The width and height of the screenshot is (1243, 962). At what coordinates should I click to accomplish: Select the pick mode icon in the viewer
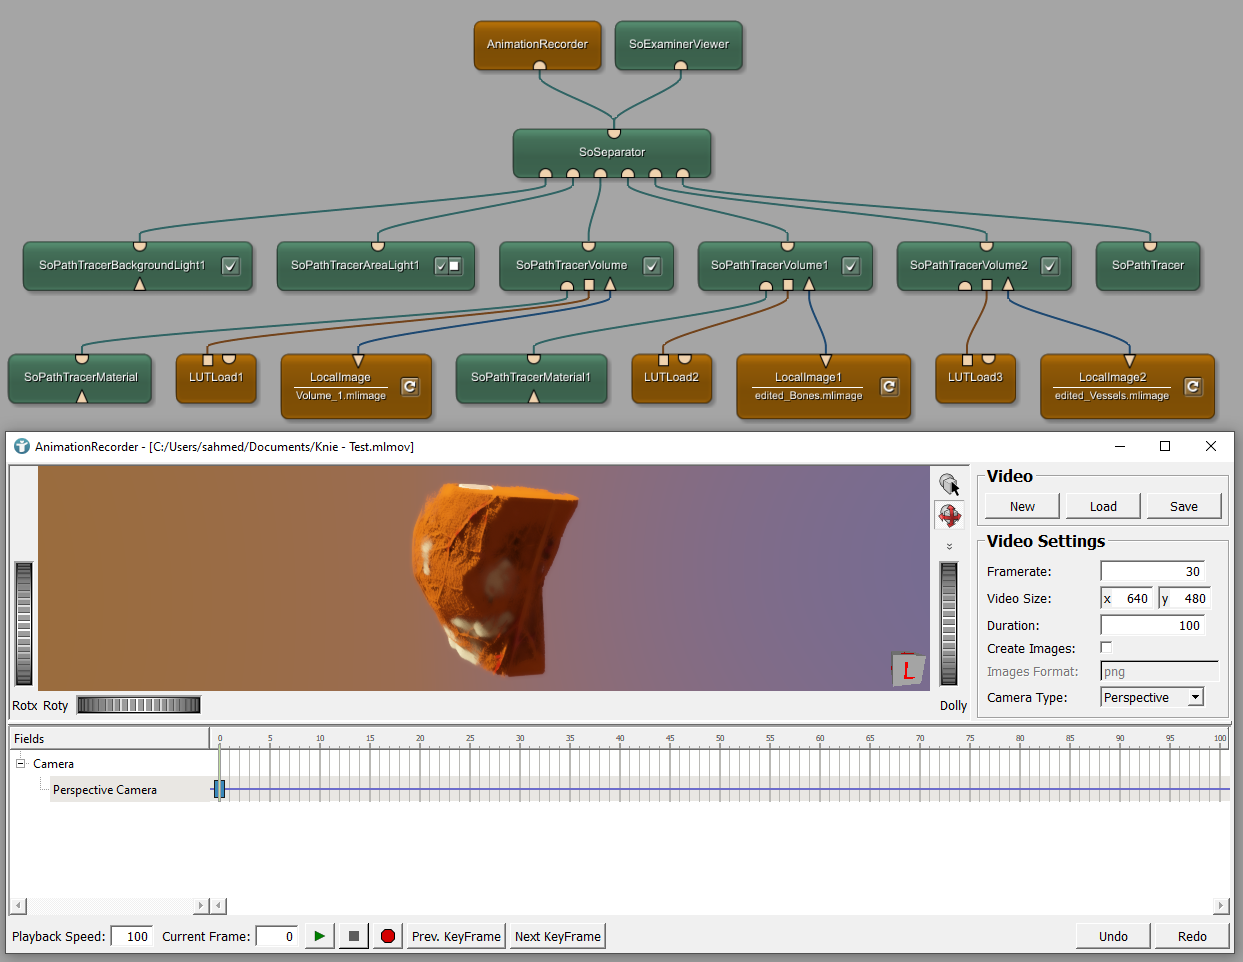point(949,483)
